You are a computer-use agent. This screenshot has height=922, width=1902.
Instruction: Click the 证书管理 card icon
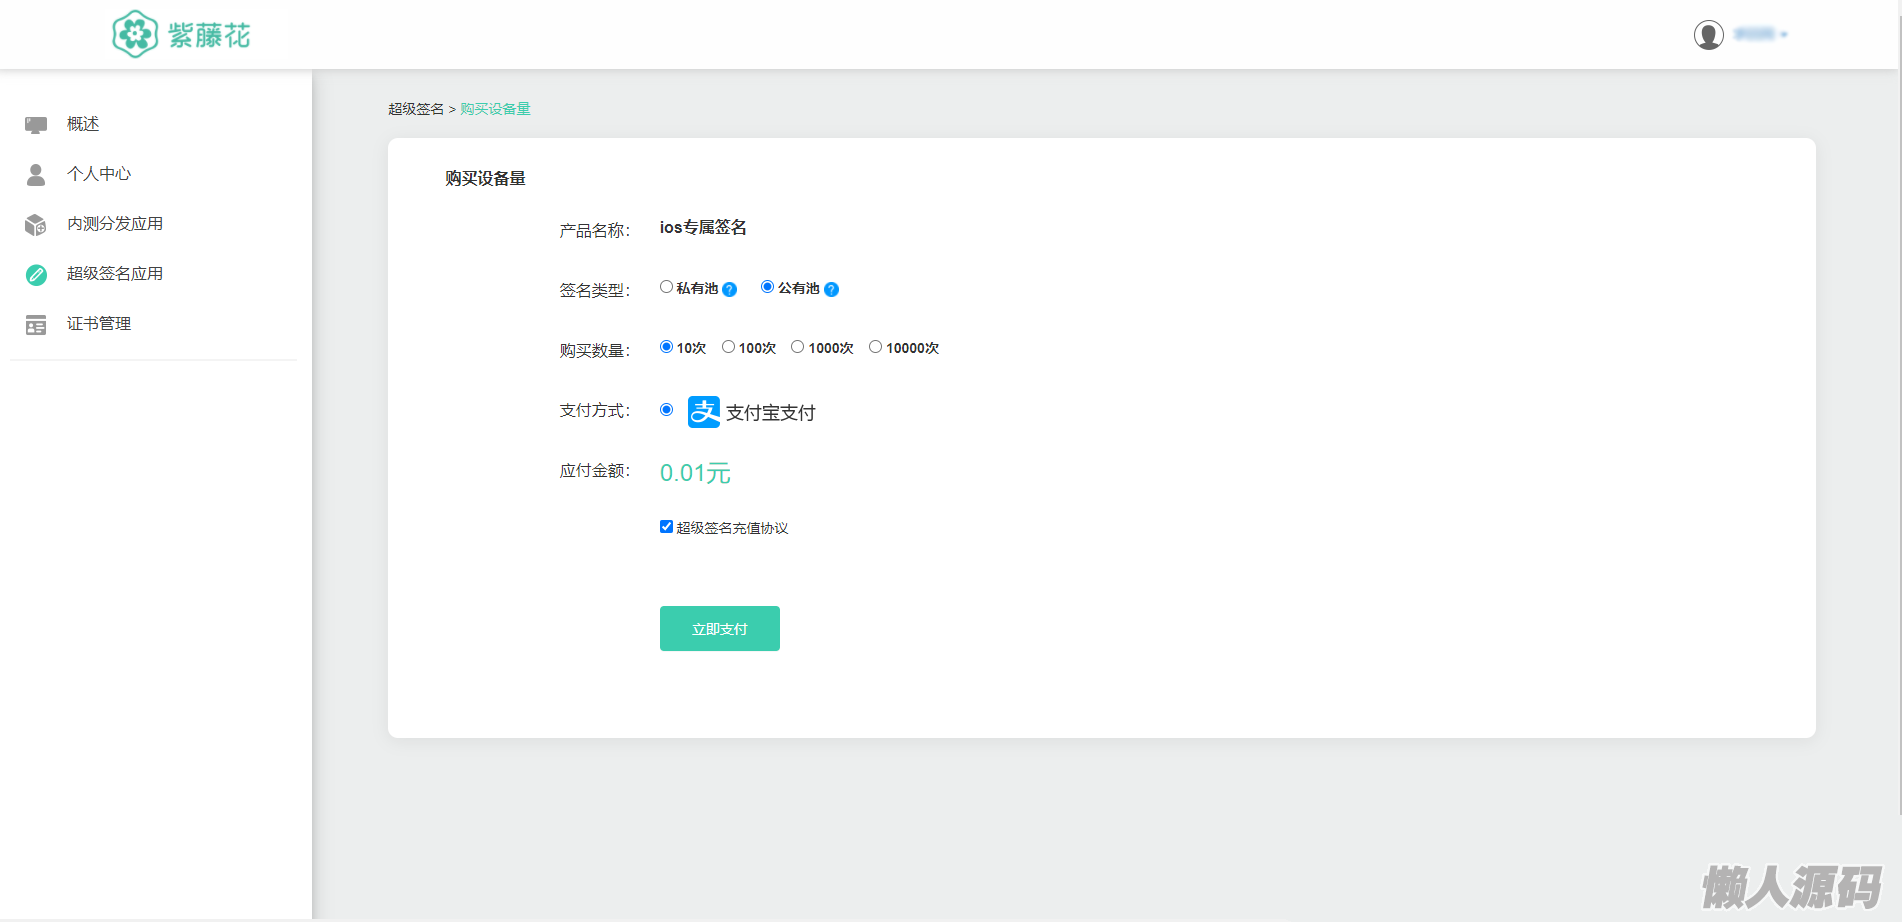click(x=36, y=325)
